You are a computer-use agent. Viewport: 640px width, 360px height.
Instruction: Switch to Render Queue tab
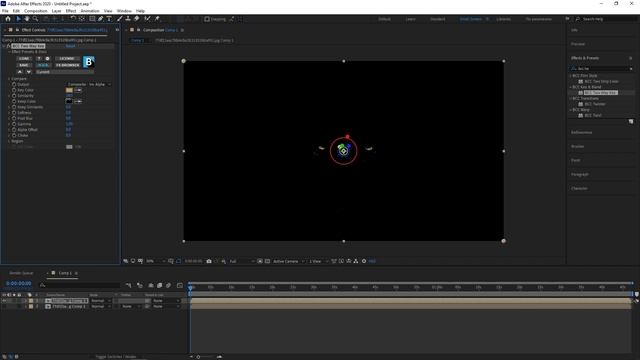[x=21, y=273]
